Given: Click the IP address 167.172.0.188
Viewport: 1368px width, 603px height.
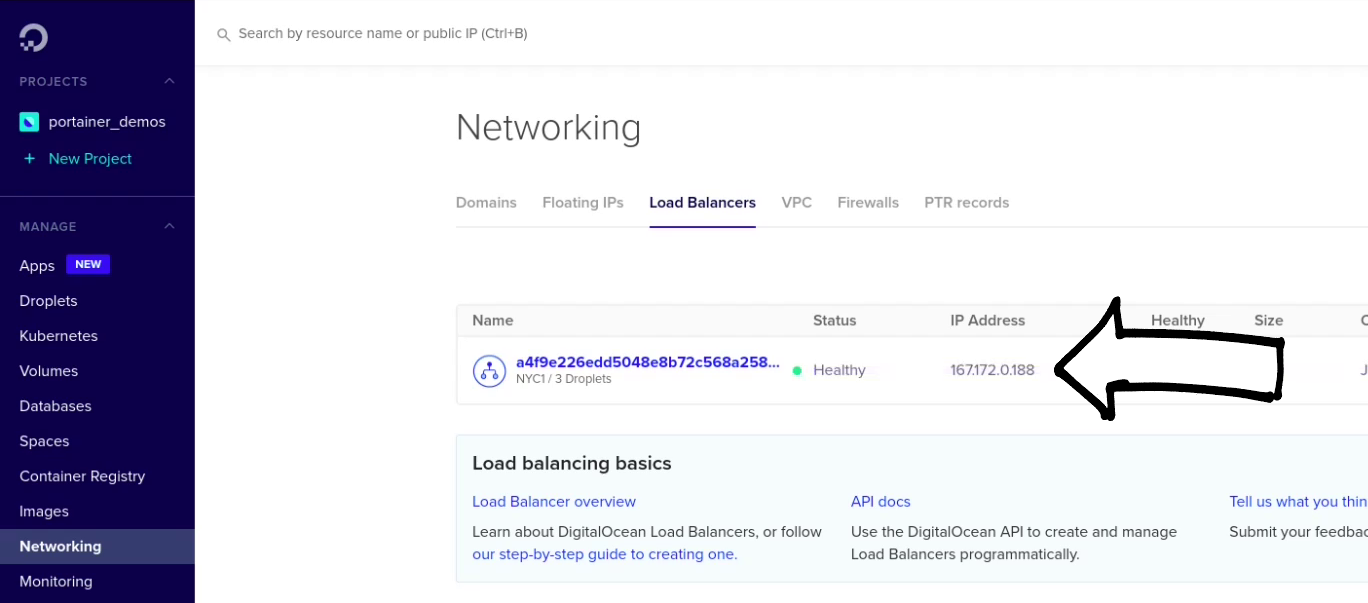Looking at the screenshot, I should (993, 371).
